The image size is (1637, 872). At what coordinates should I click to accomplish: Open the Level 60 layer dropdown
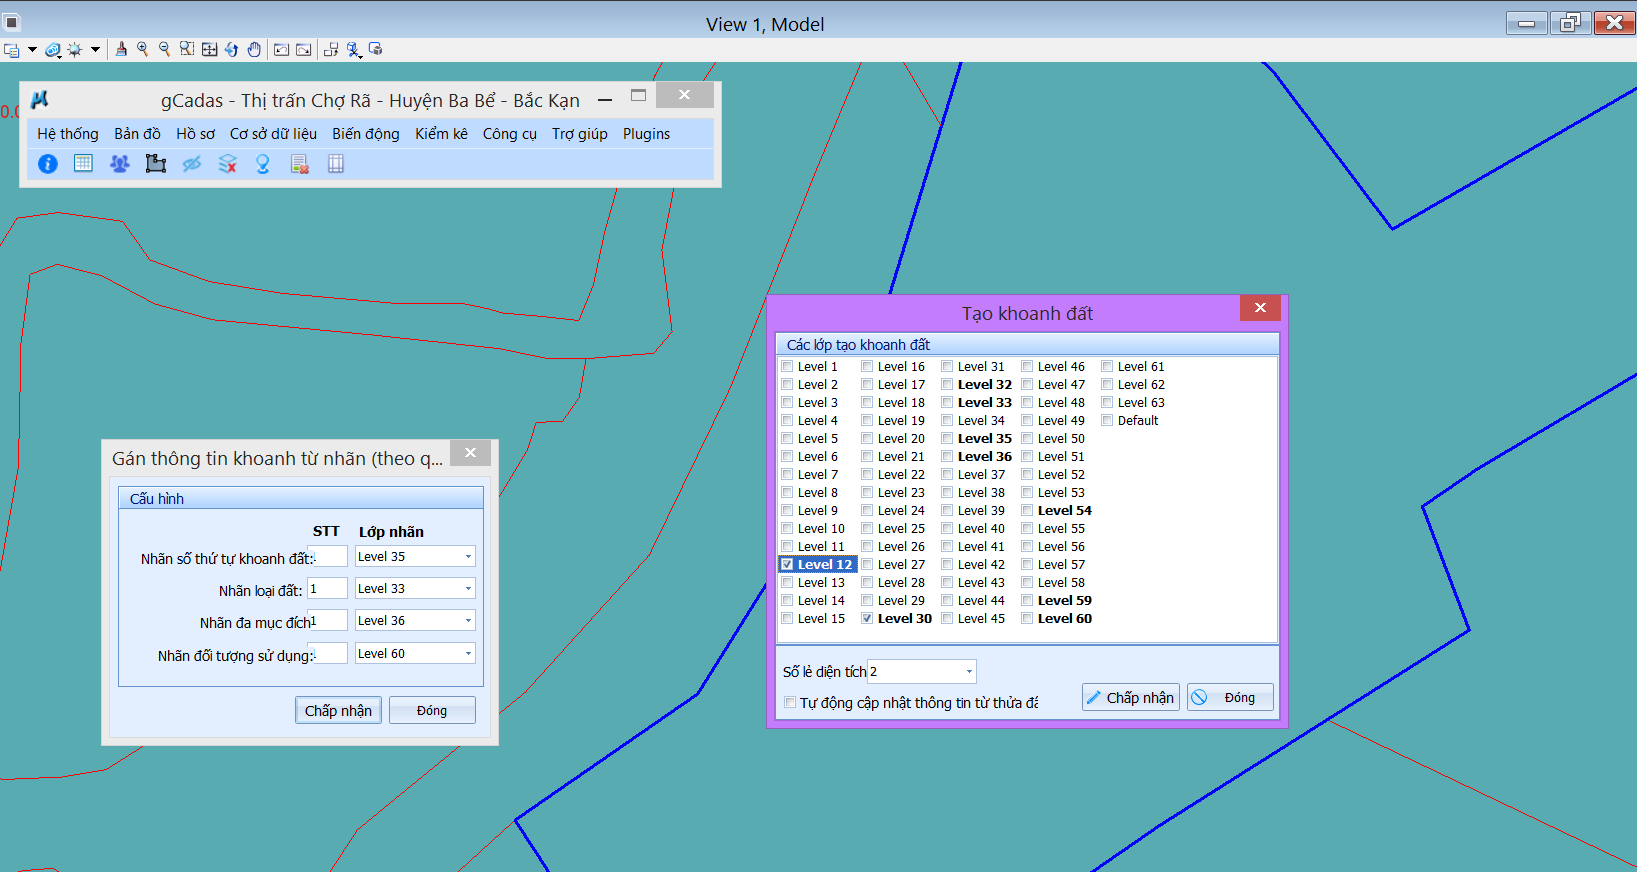[x=467, y=654]
